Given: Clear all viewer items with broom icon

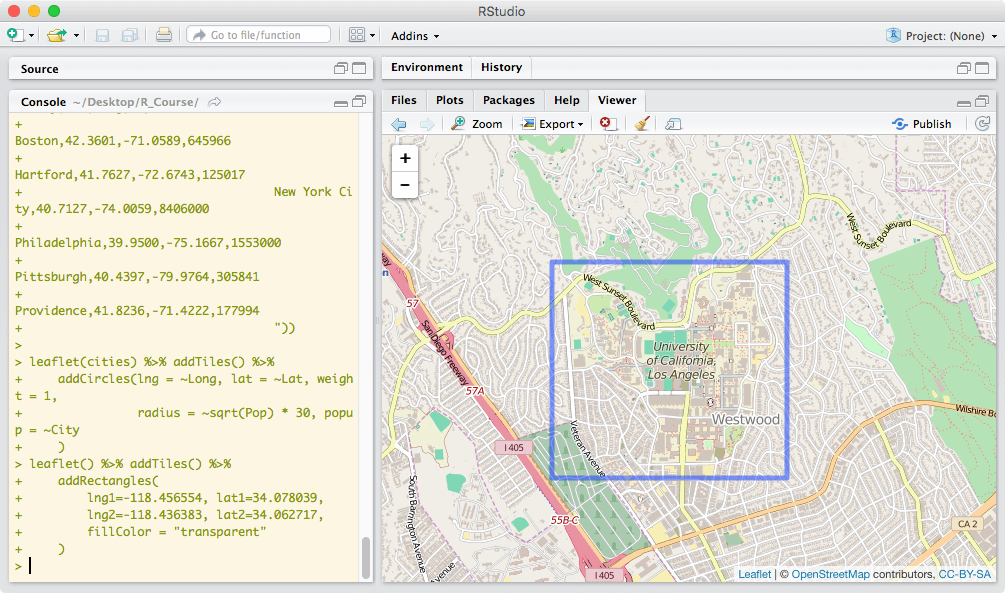Looking at the screenshot, I should coord(641,124).
